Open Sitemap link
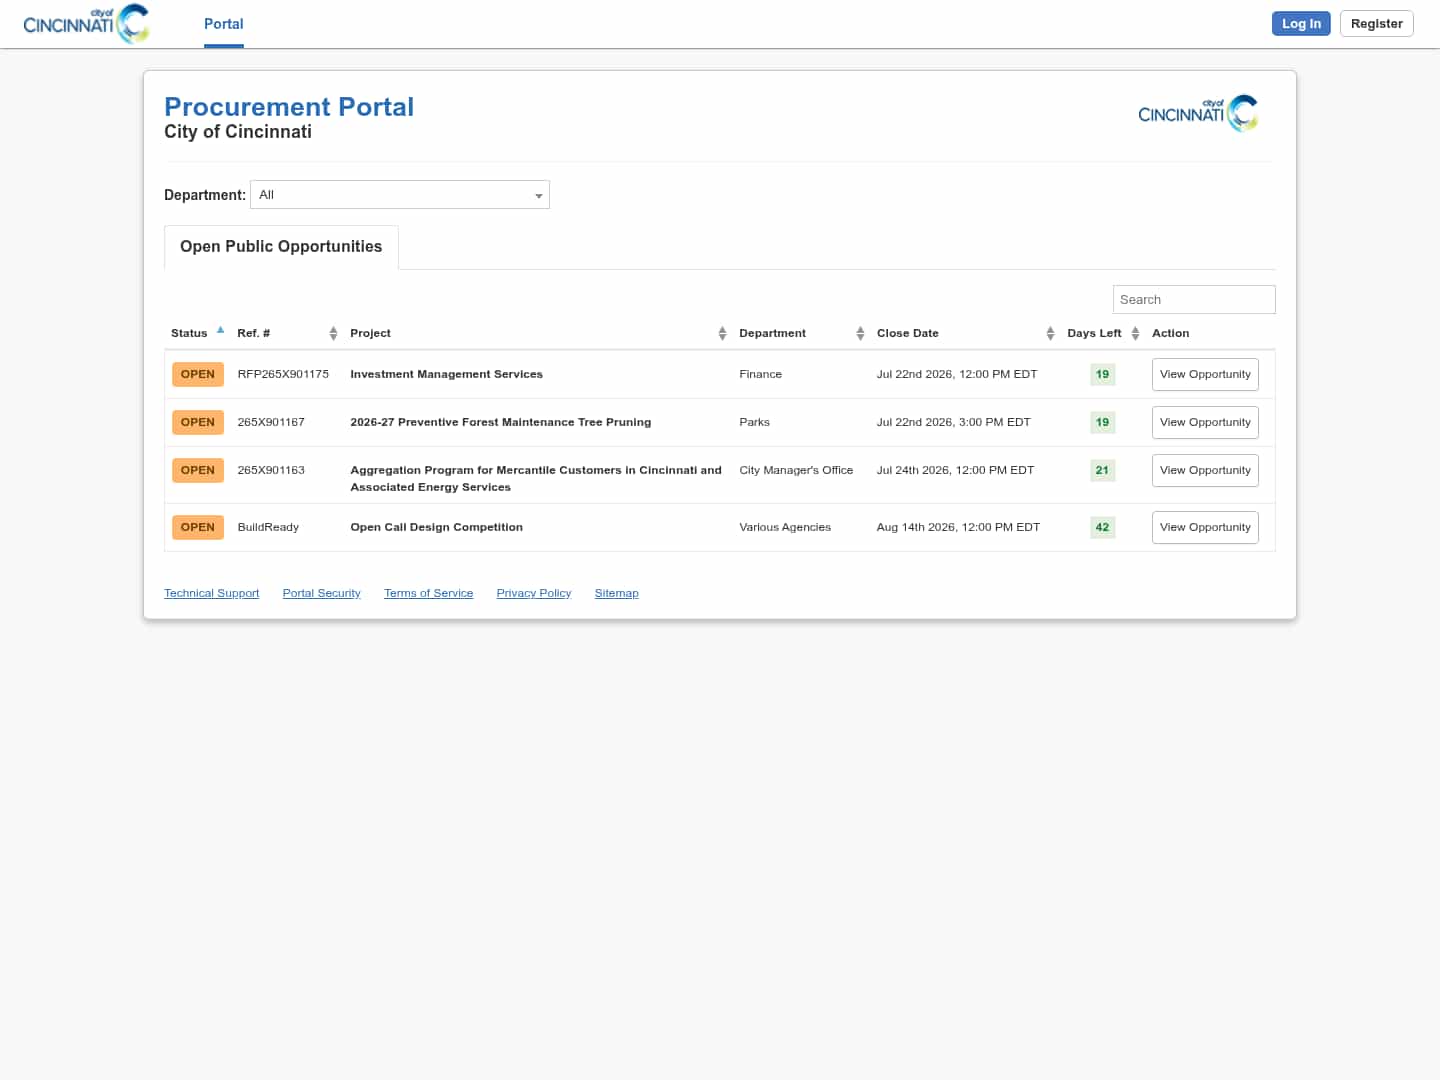The width and height of the screenshot is (1440, 1080). pos(616,594)
